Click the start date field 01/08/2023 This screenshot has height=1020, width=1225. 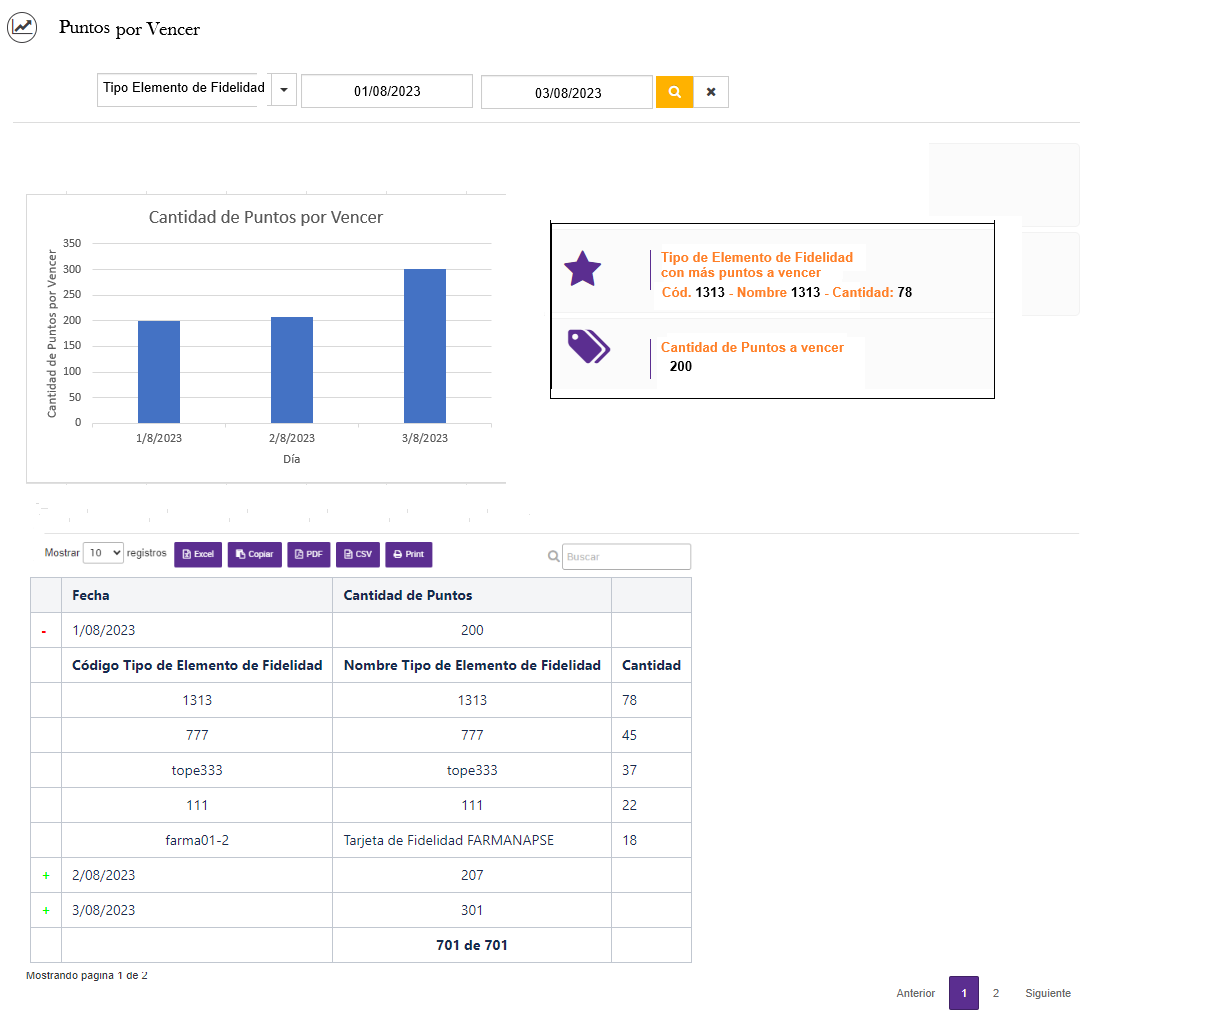[387, 91]
